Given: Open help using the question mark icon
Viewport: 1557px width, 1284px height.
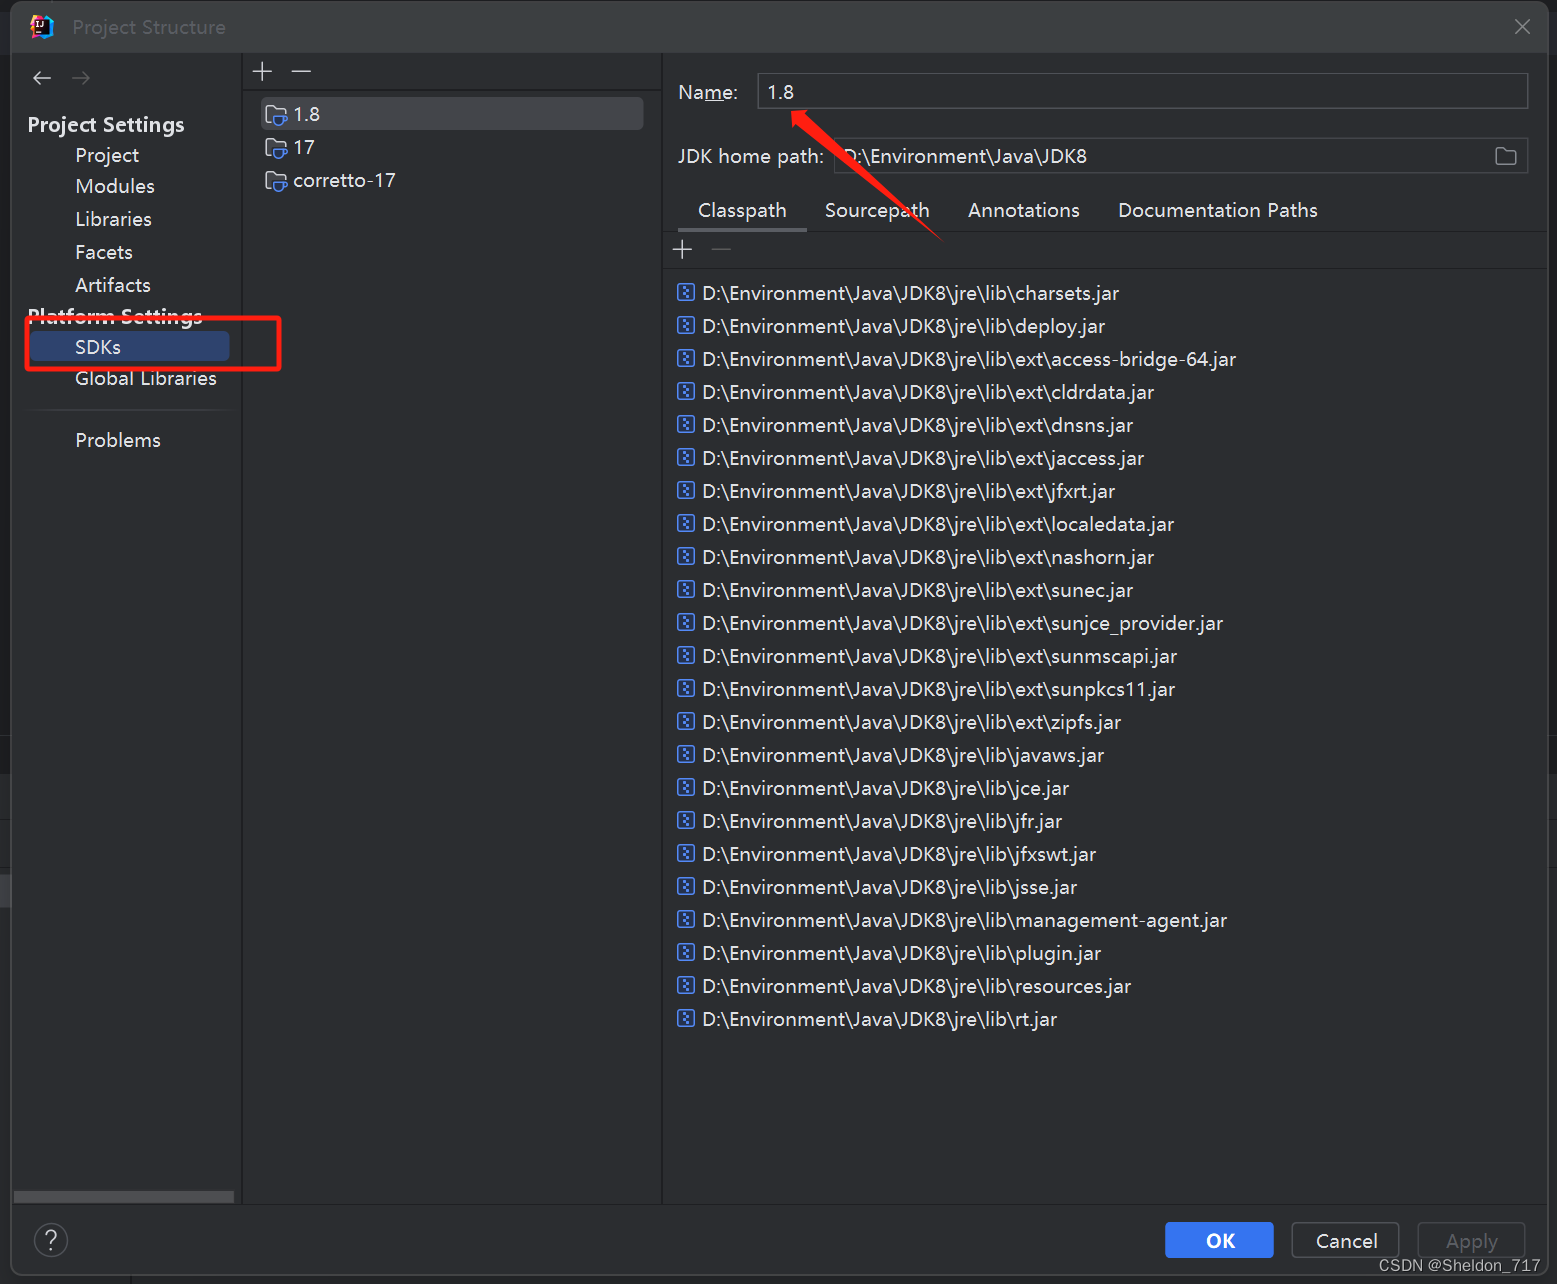Looking at the screenshot, I should tap(51, 1239).
